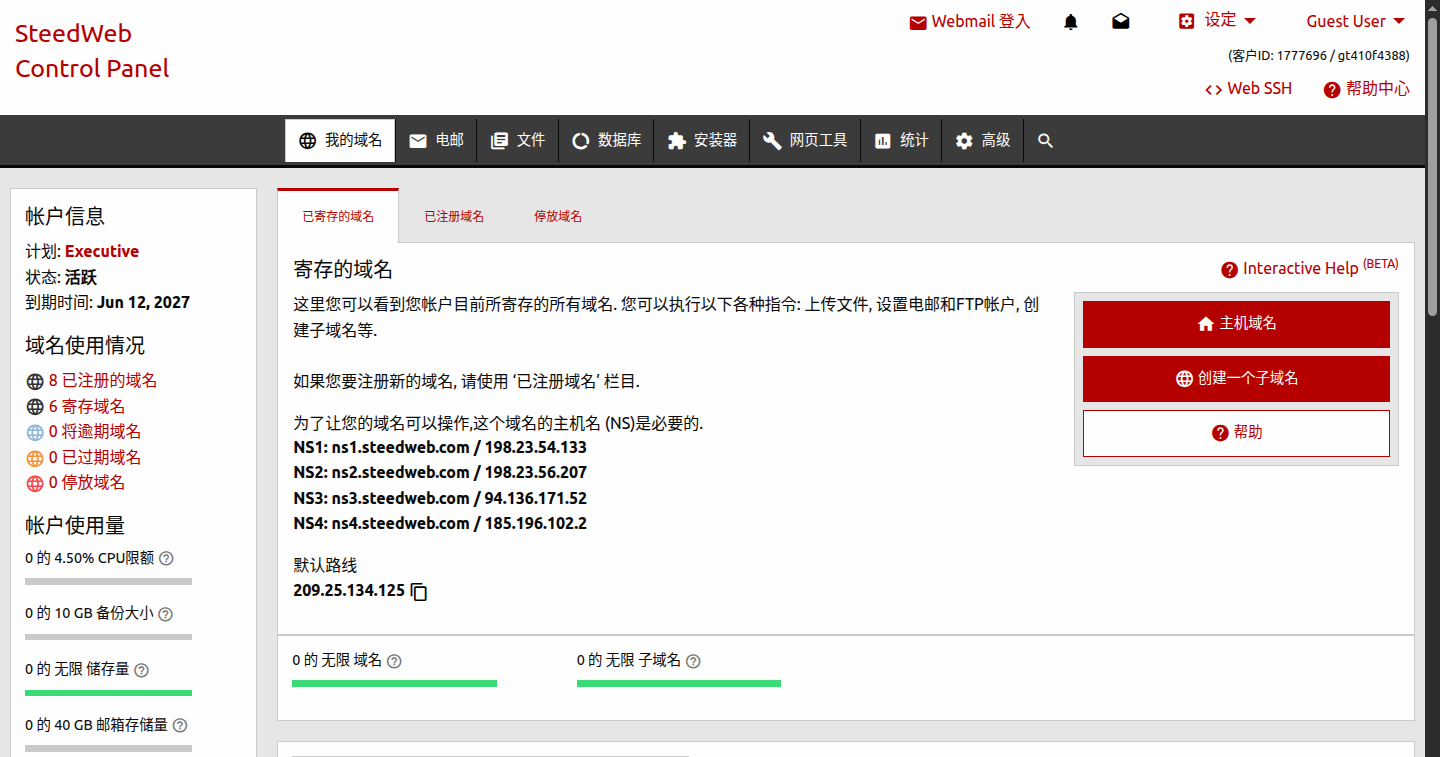Viewport: 1440px width, 757px height.
Task: Click the 设定 gear icon
Action: [1187, 21]
